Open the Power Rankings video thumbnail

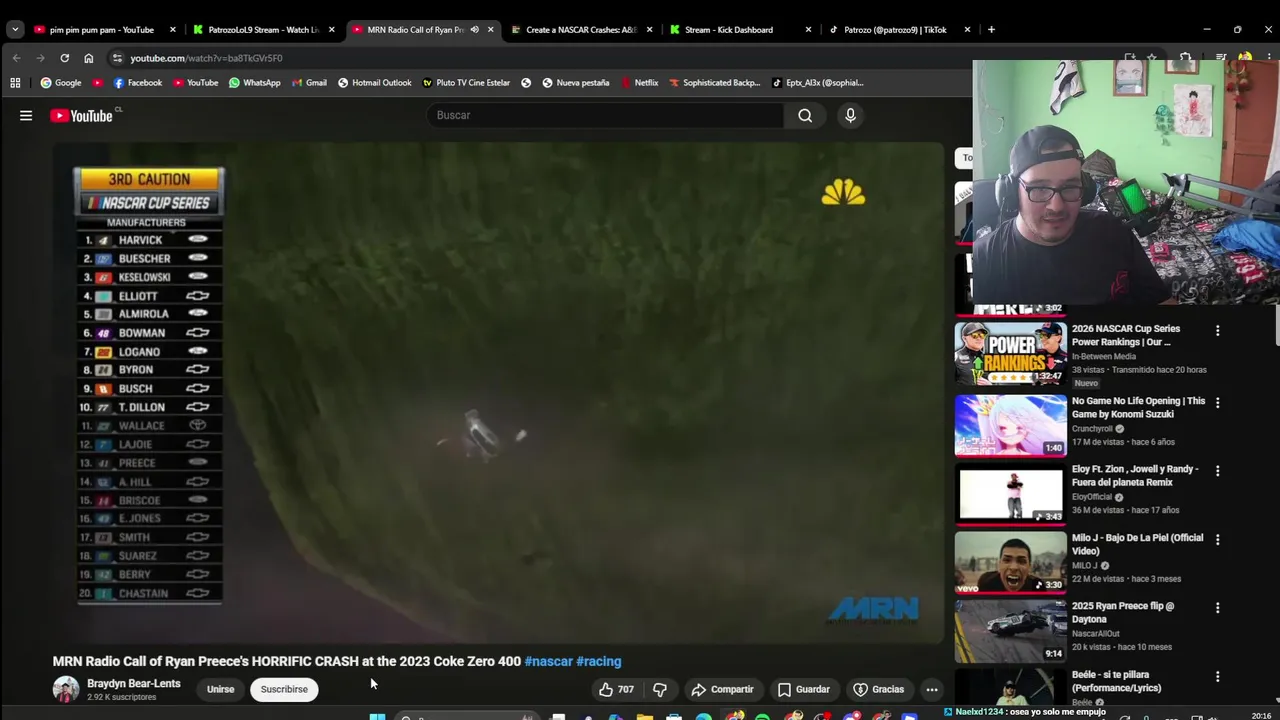[x=1010, y=353]
